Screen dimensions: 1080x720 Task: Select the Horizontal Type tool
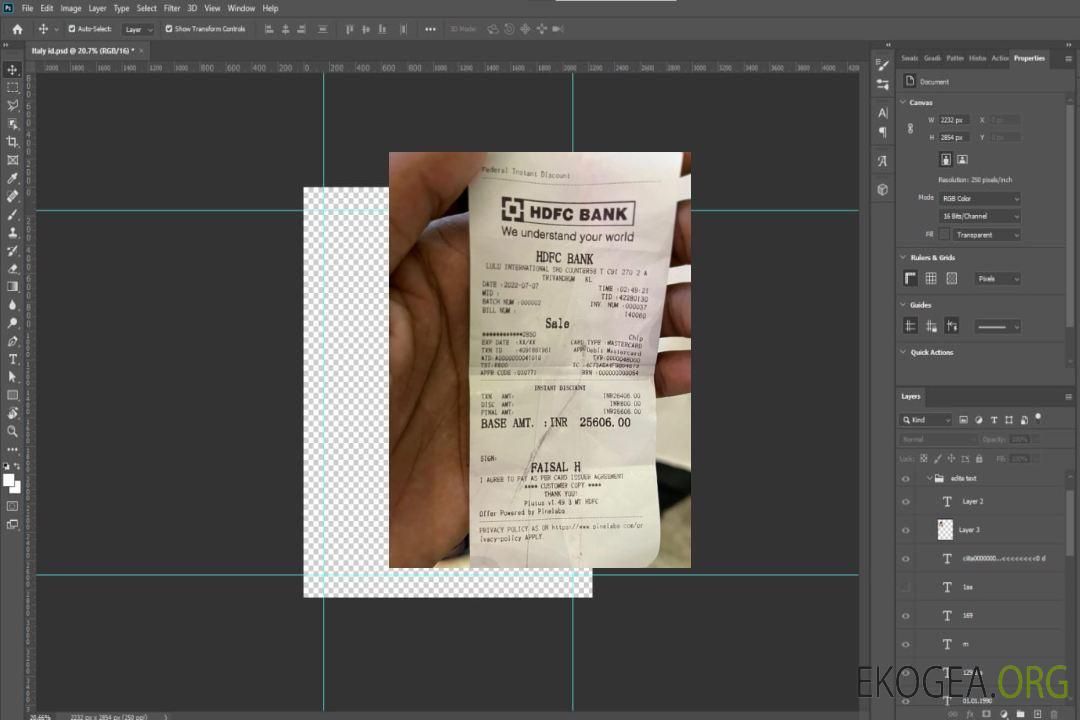pos(12,359)
